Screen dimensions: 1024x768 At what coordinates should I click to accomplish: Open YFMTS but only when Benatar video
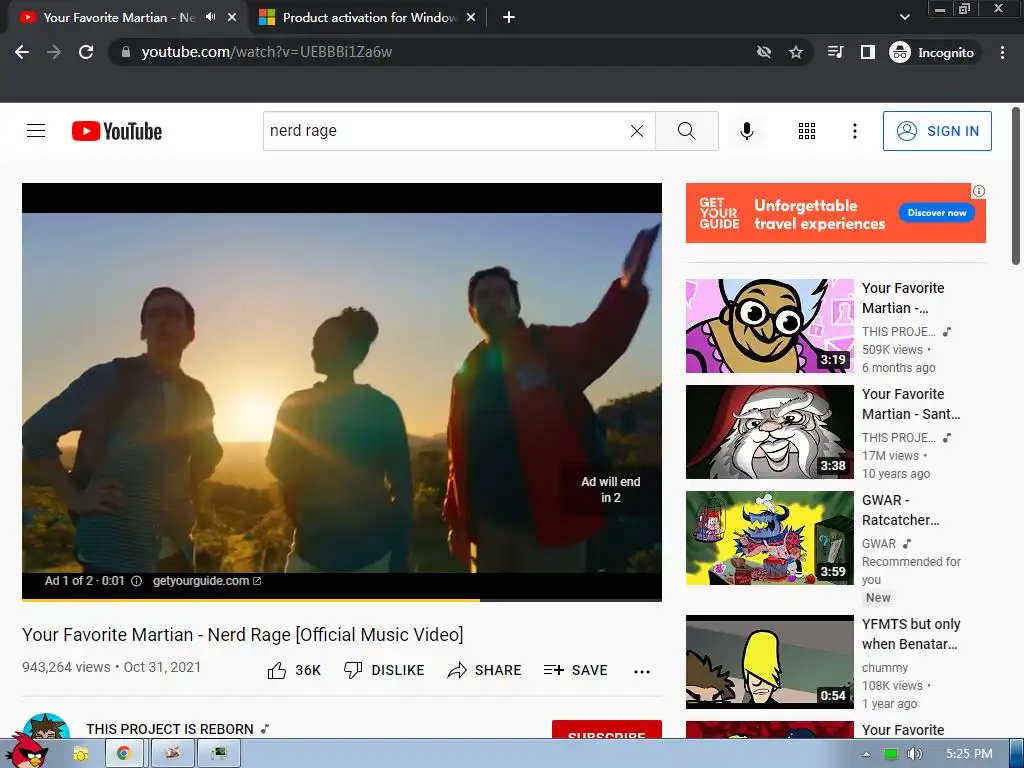pos(769,662)
